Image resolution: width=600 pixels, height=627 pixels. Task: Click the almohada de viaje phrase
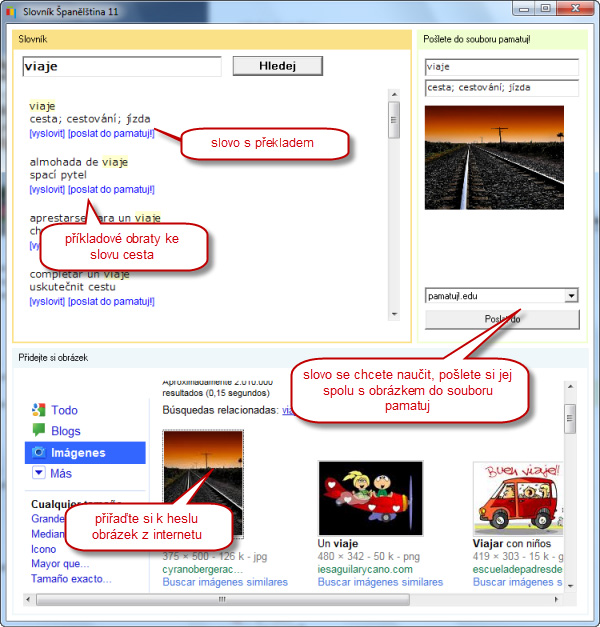tap(79, 162)
